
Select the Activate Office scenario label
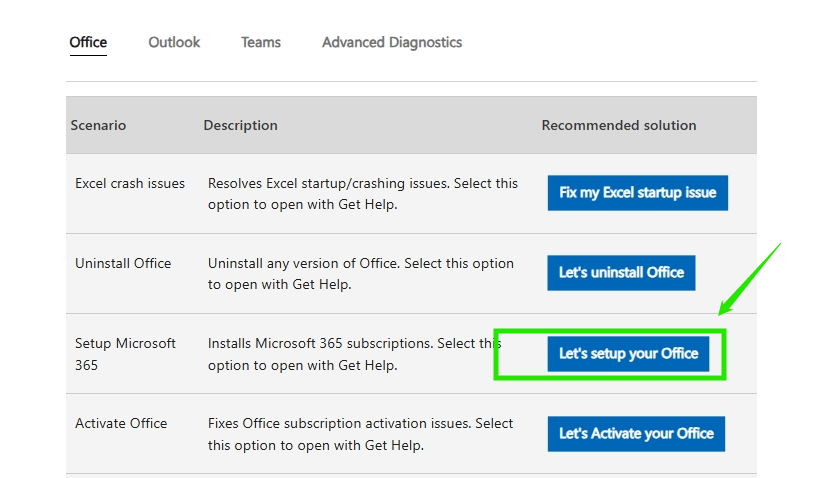point(121,423)
